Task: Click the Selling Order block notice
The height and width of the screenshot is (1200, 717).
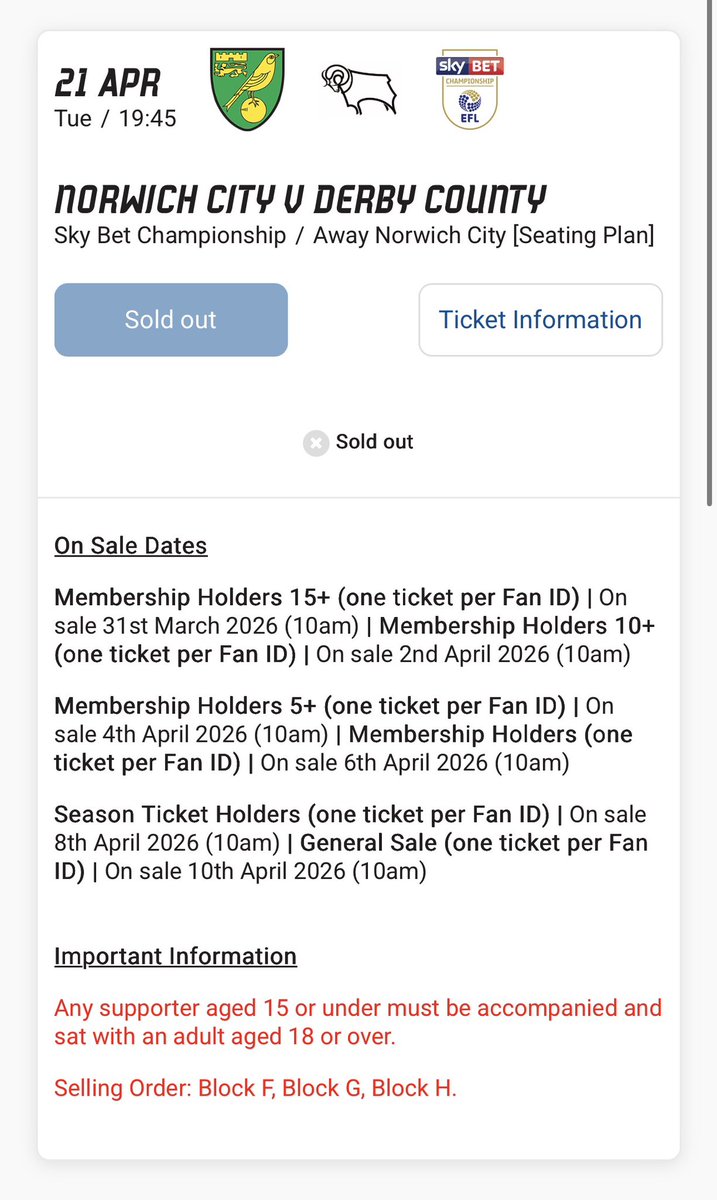Action: 255,1088
